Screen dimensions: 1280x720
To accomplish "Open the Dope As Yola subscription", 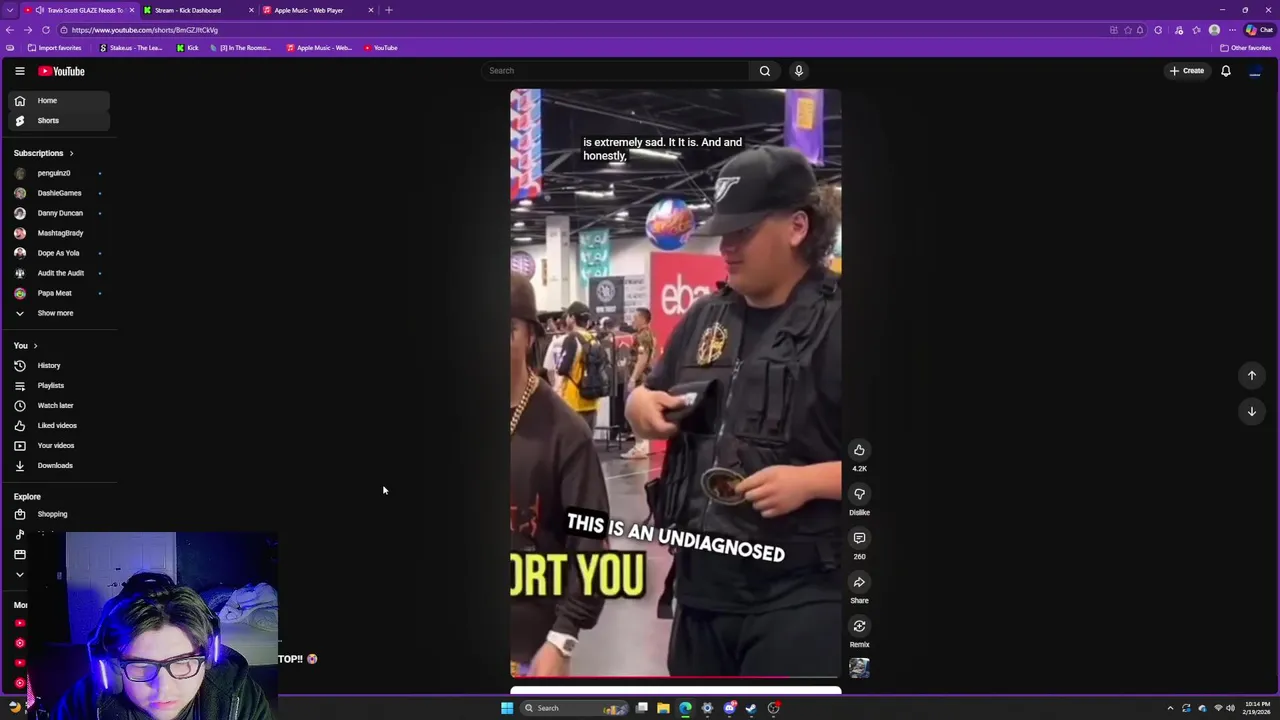I will click(x=59, y=253).
